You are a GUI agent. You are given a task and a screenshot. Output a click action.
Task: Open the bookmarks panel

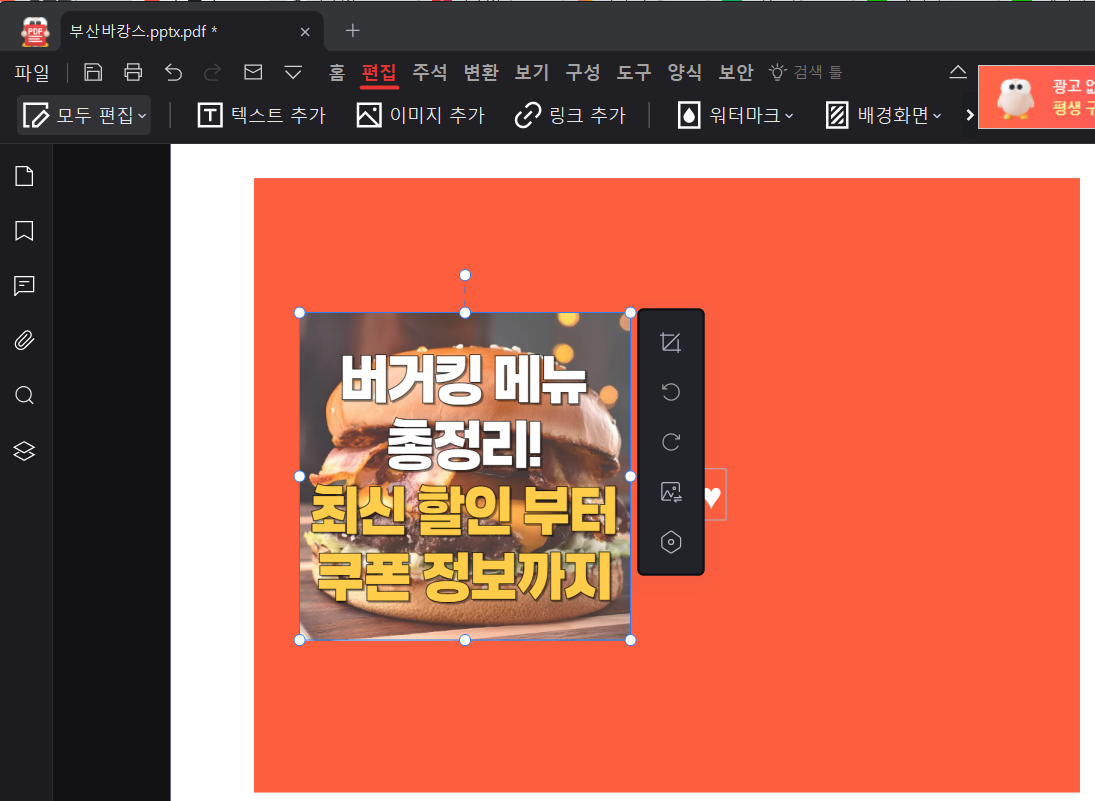pyautogui.click(x=24, y=231)
